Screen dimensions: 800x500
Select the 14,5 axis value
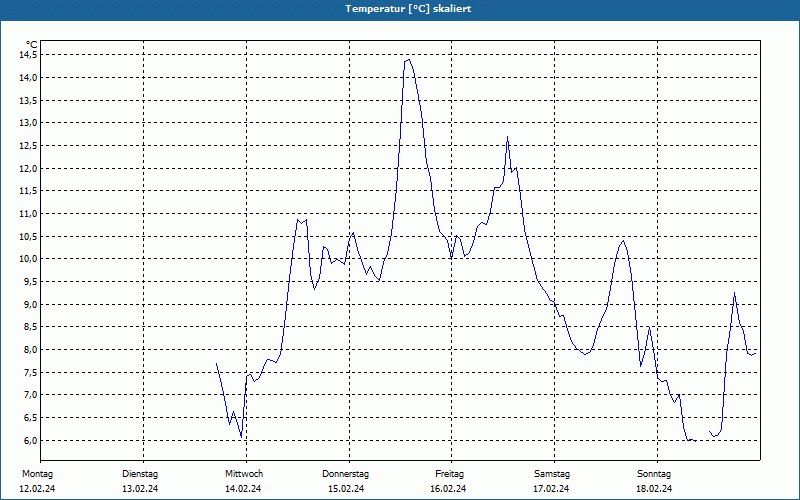[x=28, y=55]
